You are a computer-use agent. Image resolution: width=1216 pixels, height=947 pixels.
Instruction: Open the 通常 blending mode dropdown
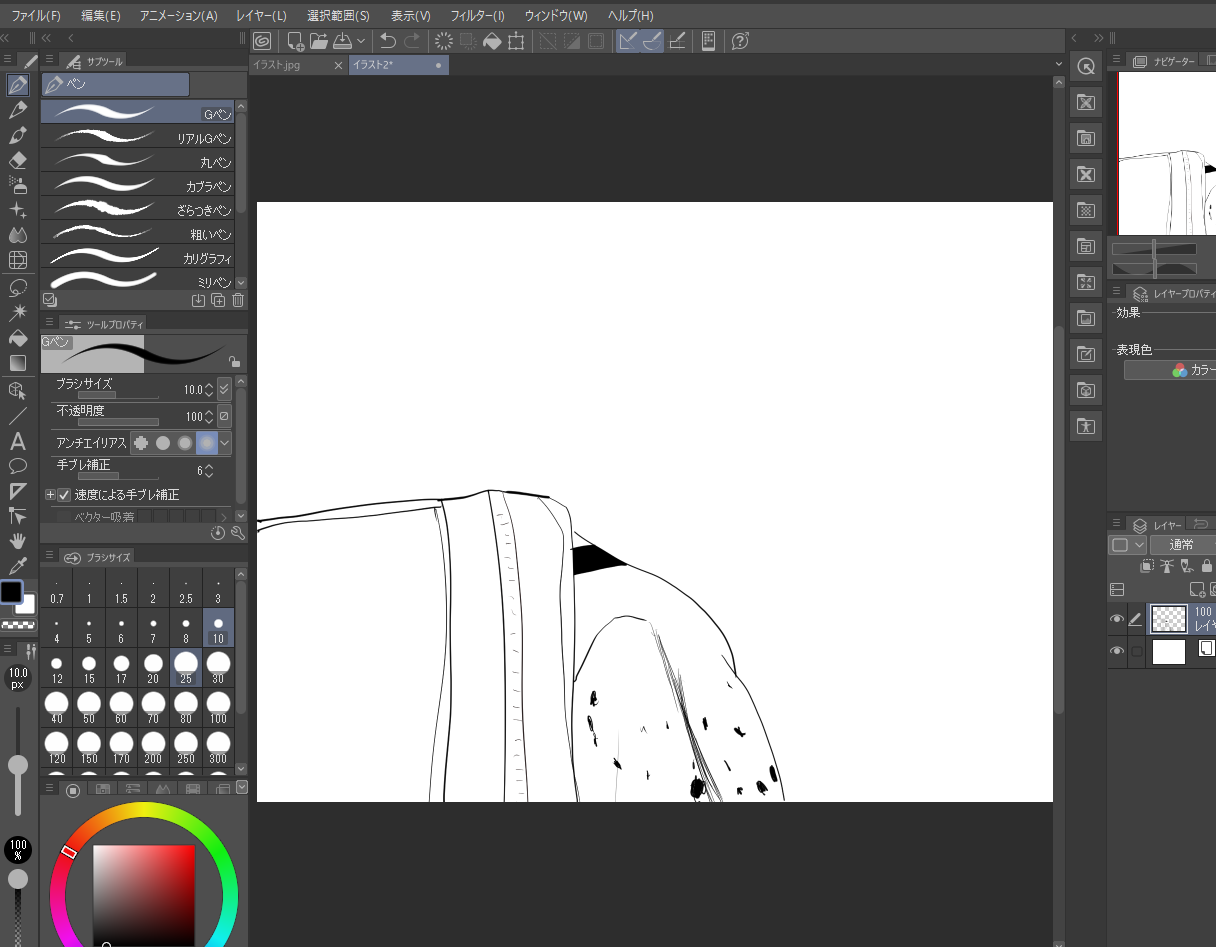pos(1181,545)
